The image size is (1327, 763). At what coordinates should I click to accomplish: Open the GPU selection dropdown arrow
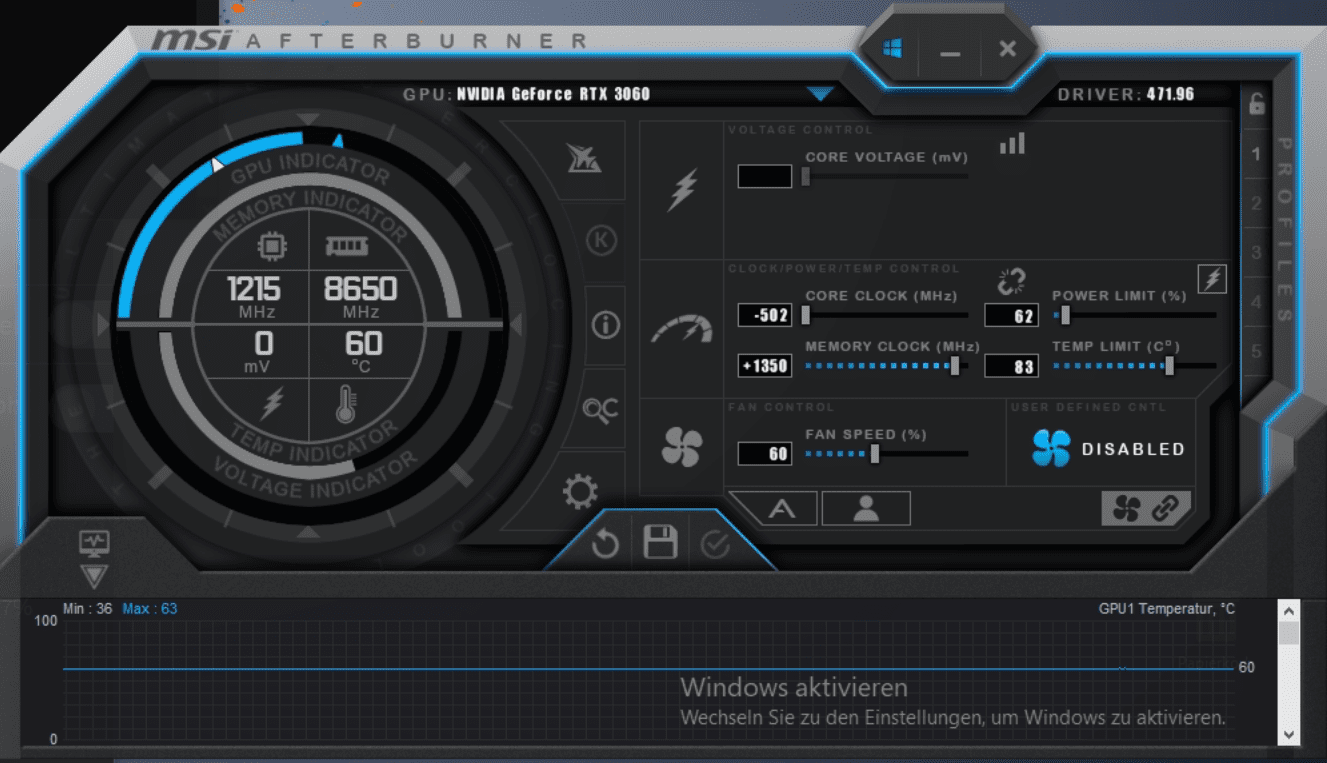[820, 94]
